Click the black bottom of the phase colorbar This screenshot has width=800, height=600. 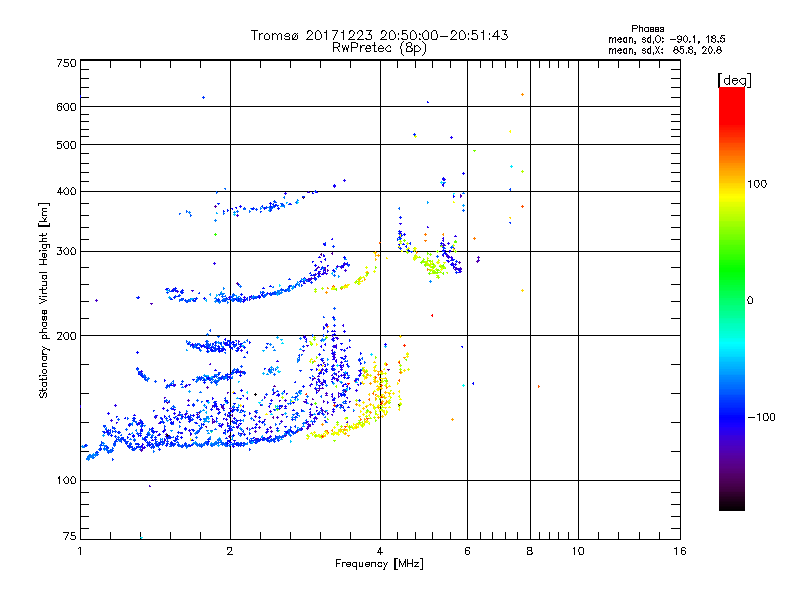(x=732, y=504)
